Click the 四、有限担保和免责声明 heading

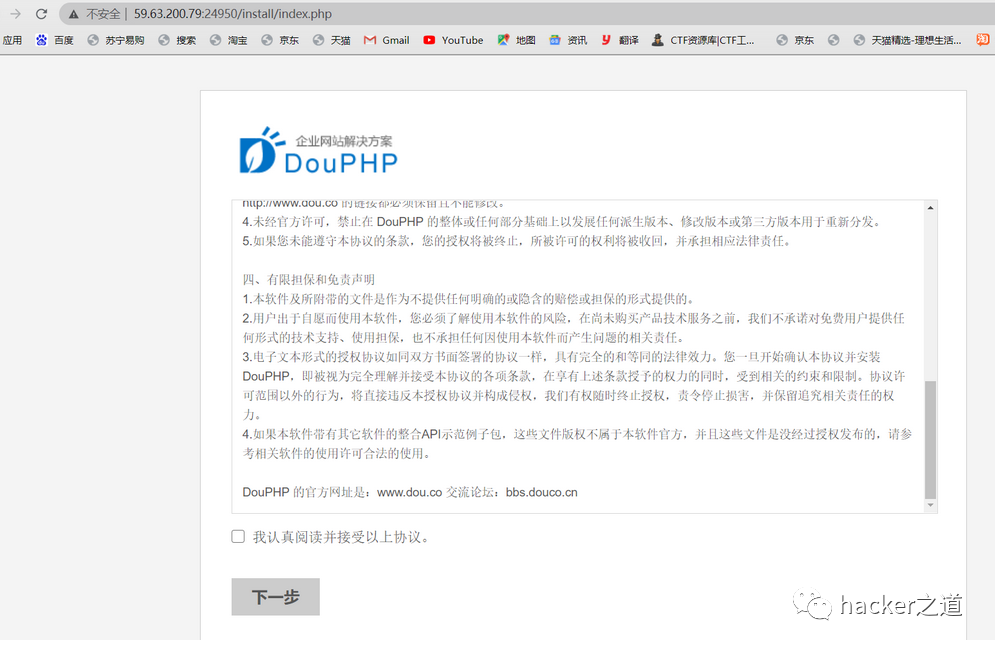point(308,280)
